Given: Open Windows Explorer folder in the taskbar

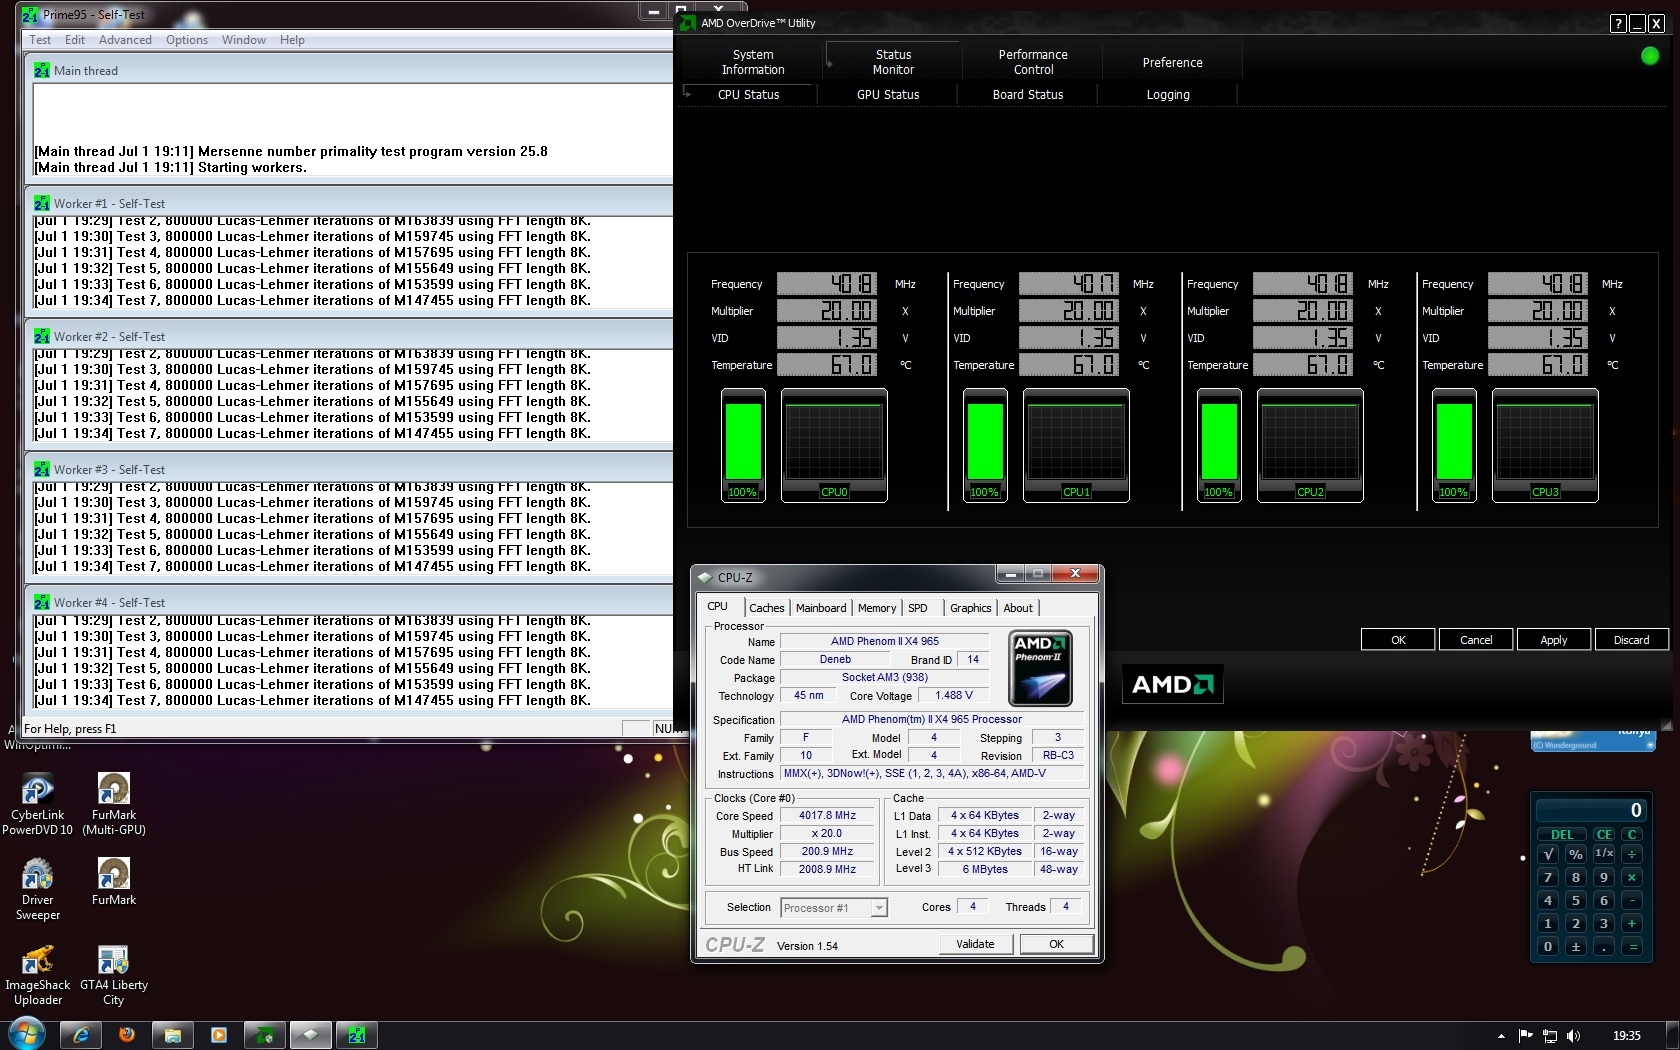Looking at the screenshot, I should pyautogui.click(x=173, y=1035).
